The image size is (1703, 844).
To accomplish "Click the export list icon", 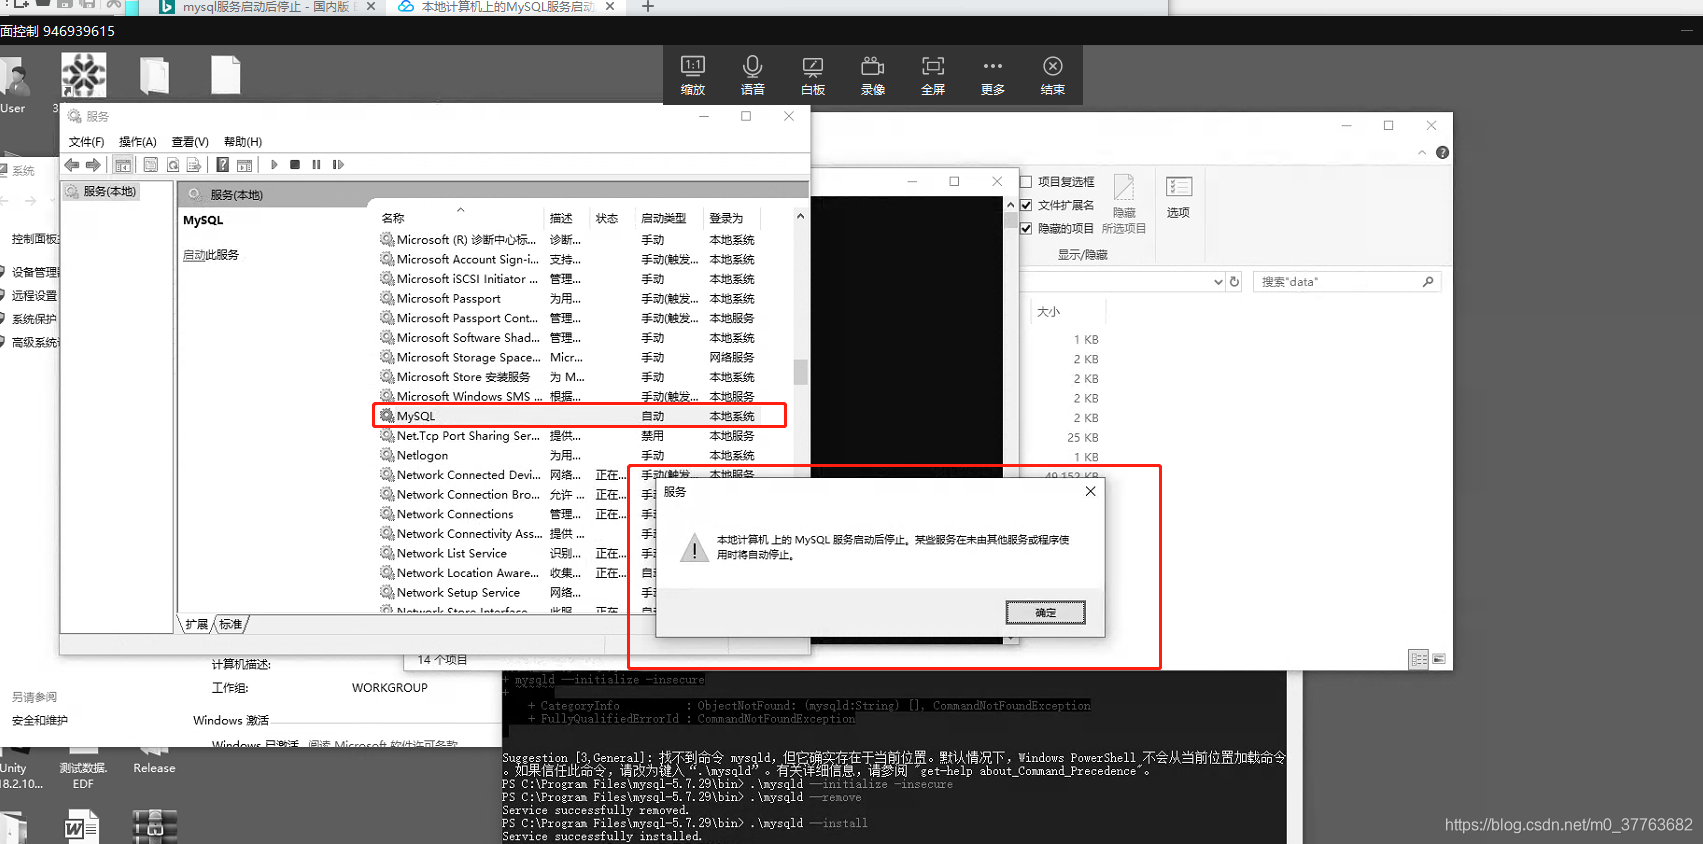I will coord(194,165).
